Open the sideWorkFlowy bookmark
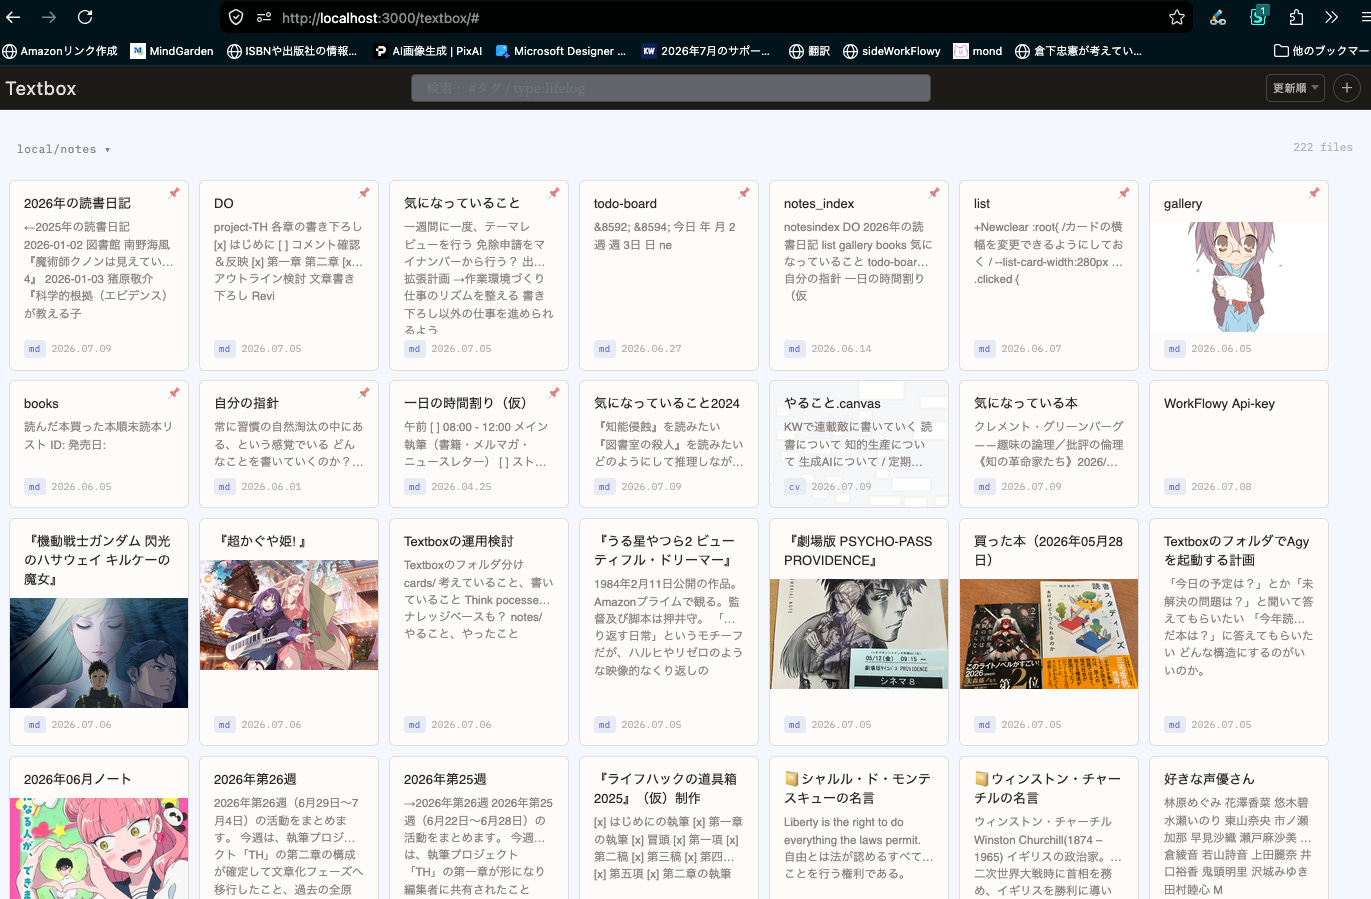1371x899 pixels. (892, 51)
